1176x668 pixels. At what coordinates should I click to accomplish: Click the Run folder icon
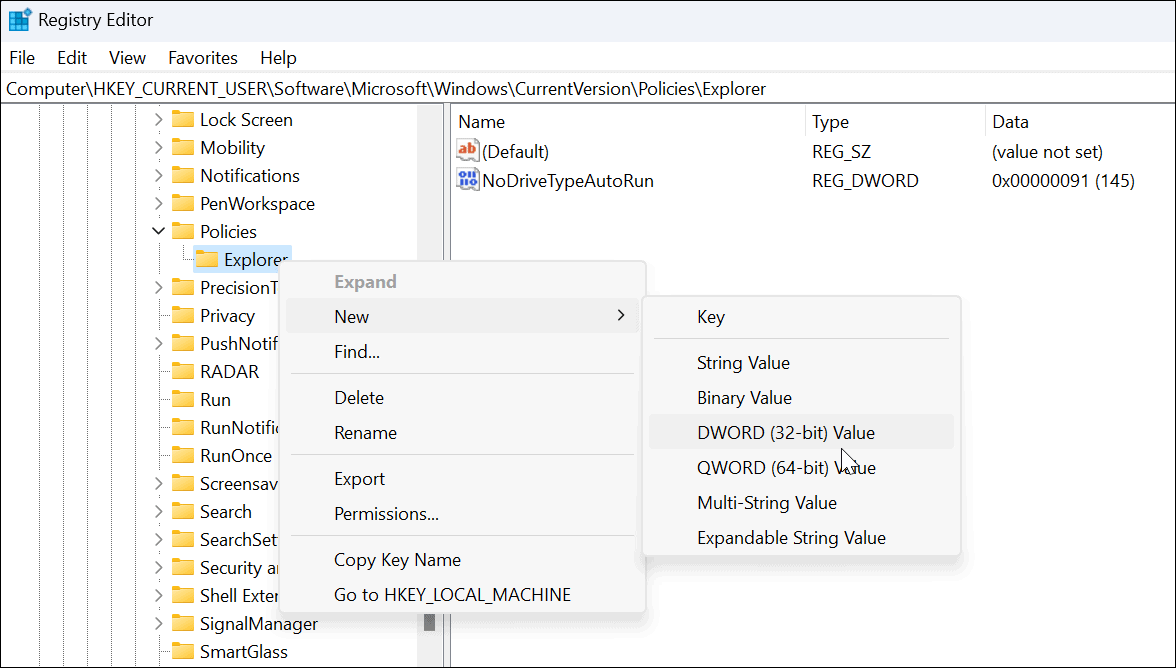click(184, 399)
